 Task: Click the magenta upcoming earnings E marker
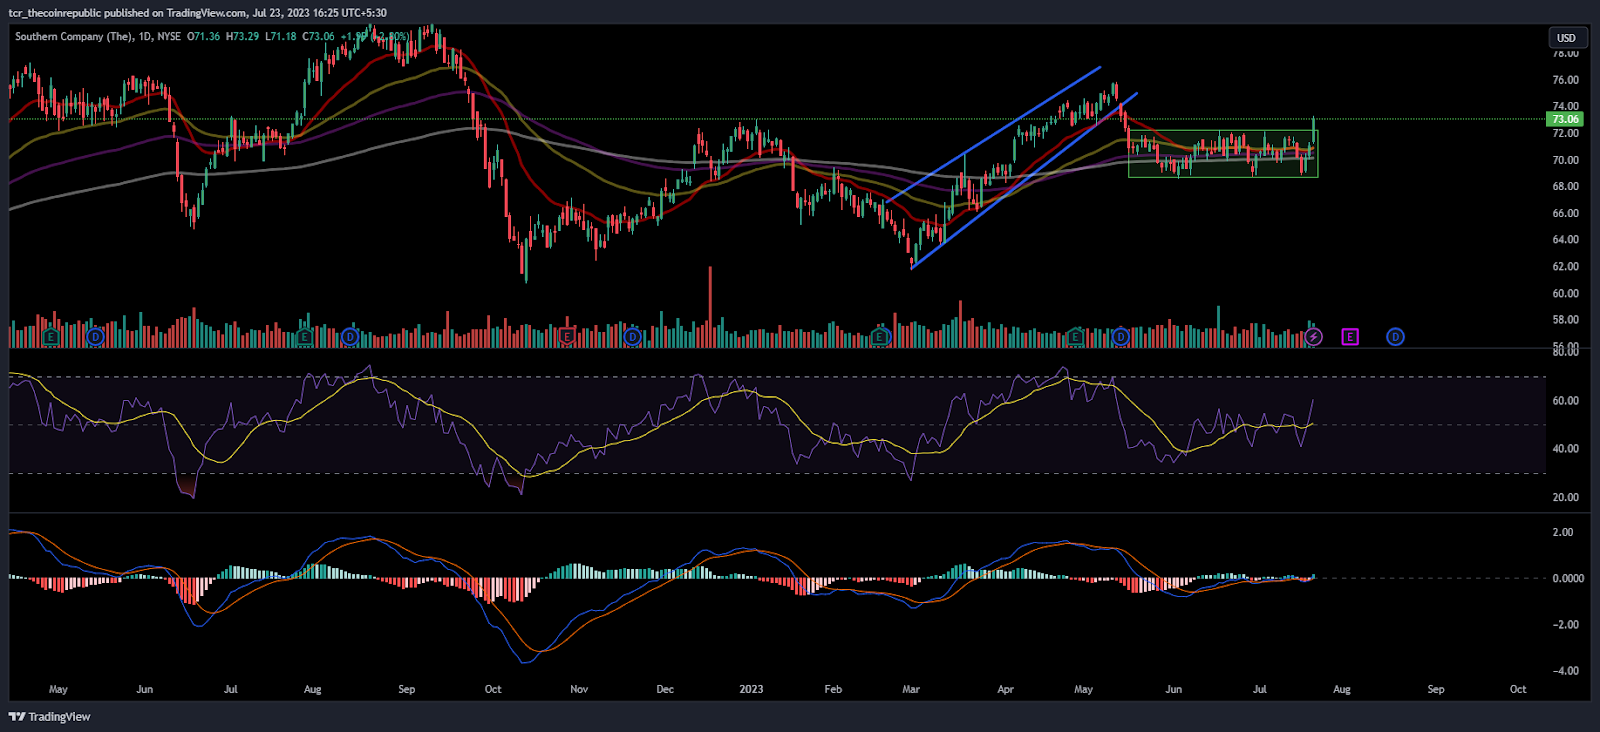click(1350, 337)
